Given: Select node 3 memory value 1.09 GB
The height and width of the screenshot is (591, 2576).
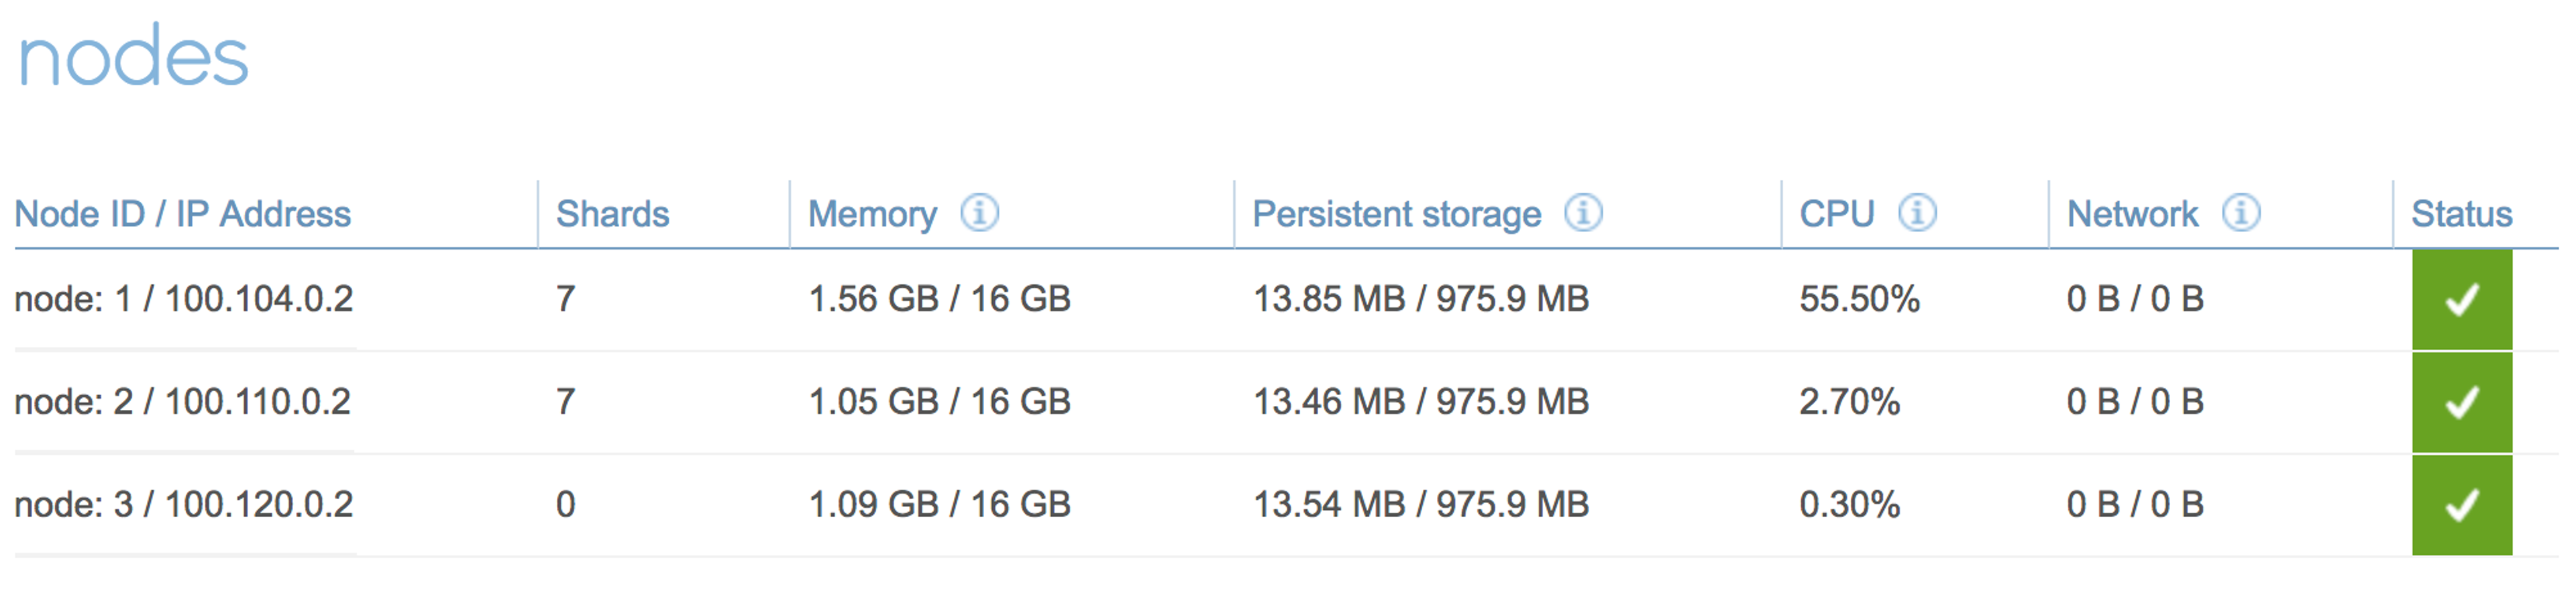Looking at the screenshot, I should point(873,505).
